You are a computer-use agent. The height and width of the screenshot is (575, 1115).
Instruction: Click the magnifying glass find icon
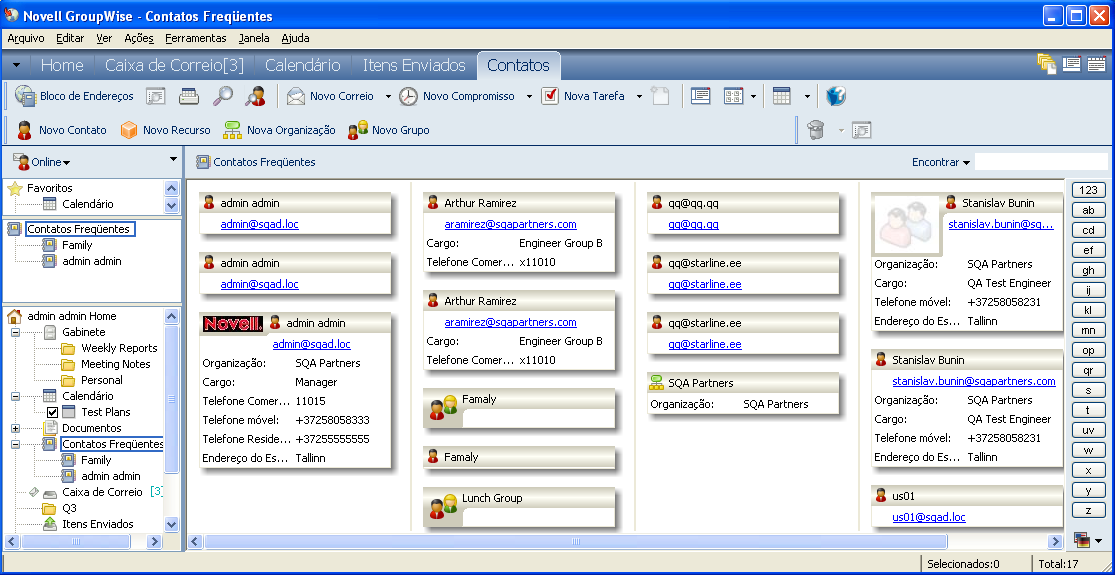pyautogui.click(x=223, y=96)
